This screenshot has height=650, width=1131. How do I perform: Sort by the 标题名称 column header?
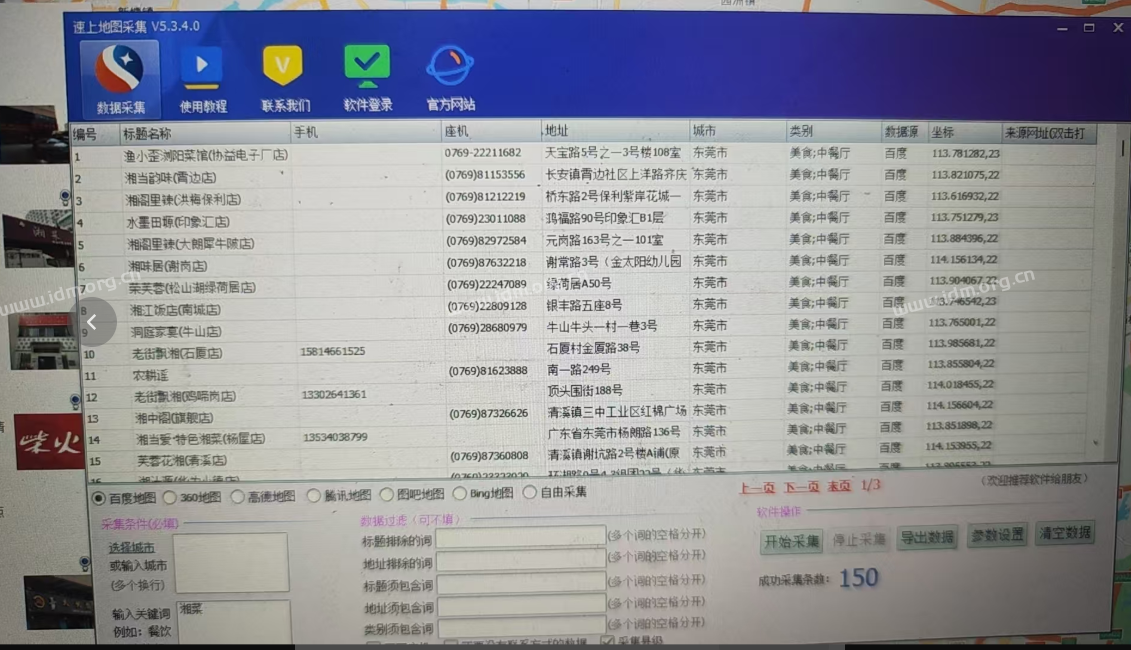(206, 133)
